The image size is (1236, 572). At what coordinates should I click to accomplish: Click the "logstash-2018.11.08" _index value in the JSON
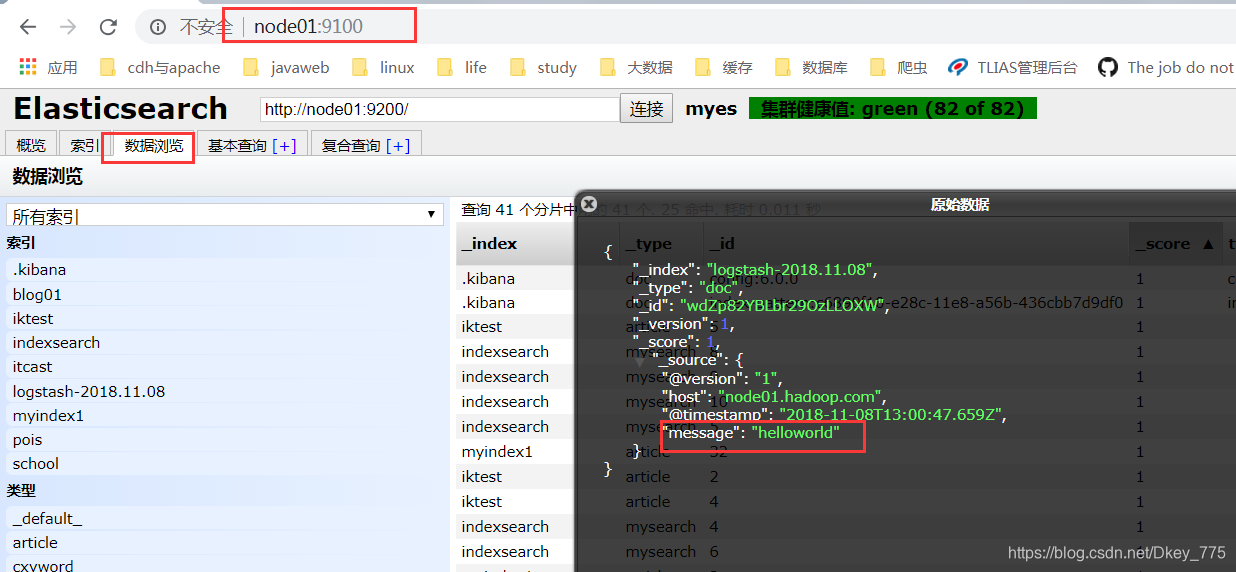(791, 270)
